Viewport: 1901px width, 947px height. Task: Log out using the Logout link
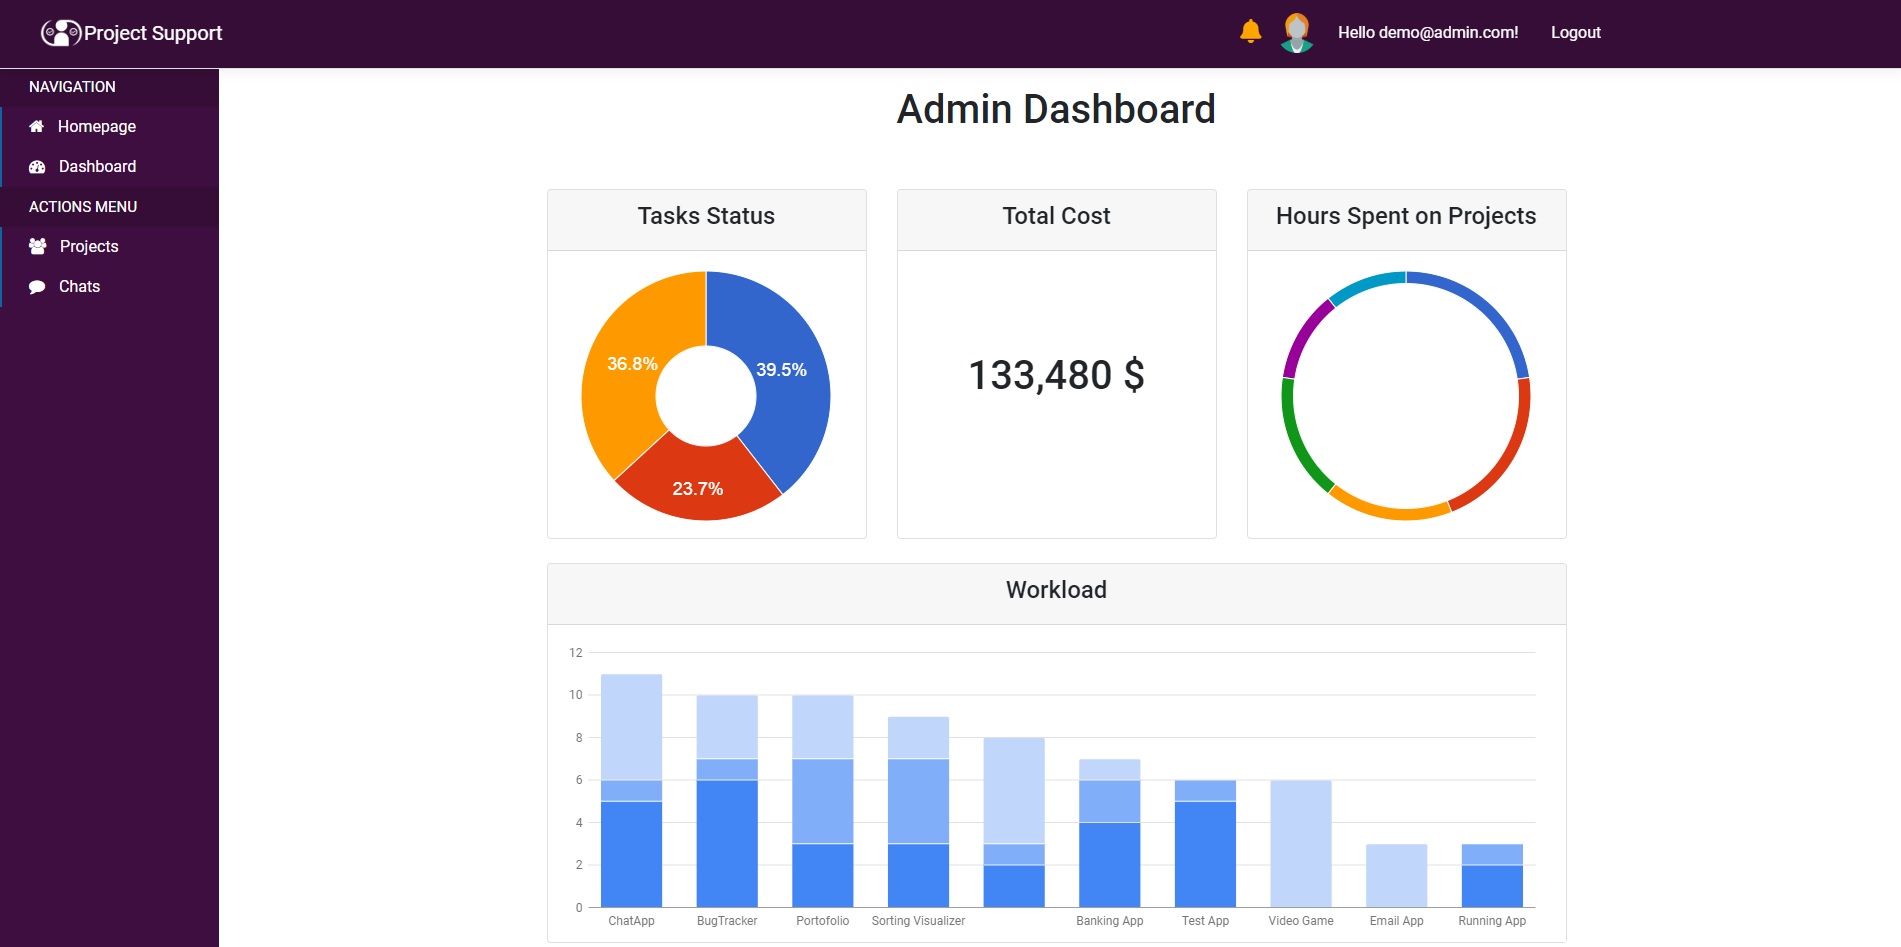coord(1576,33)
